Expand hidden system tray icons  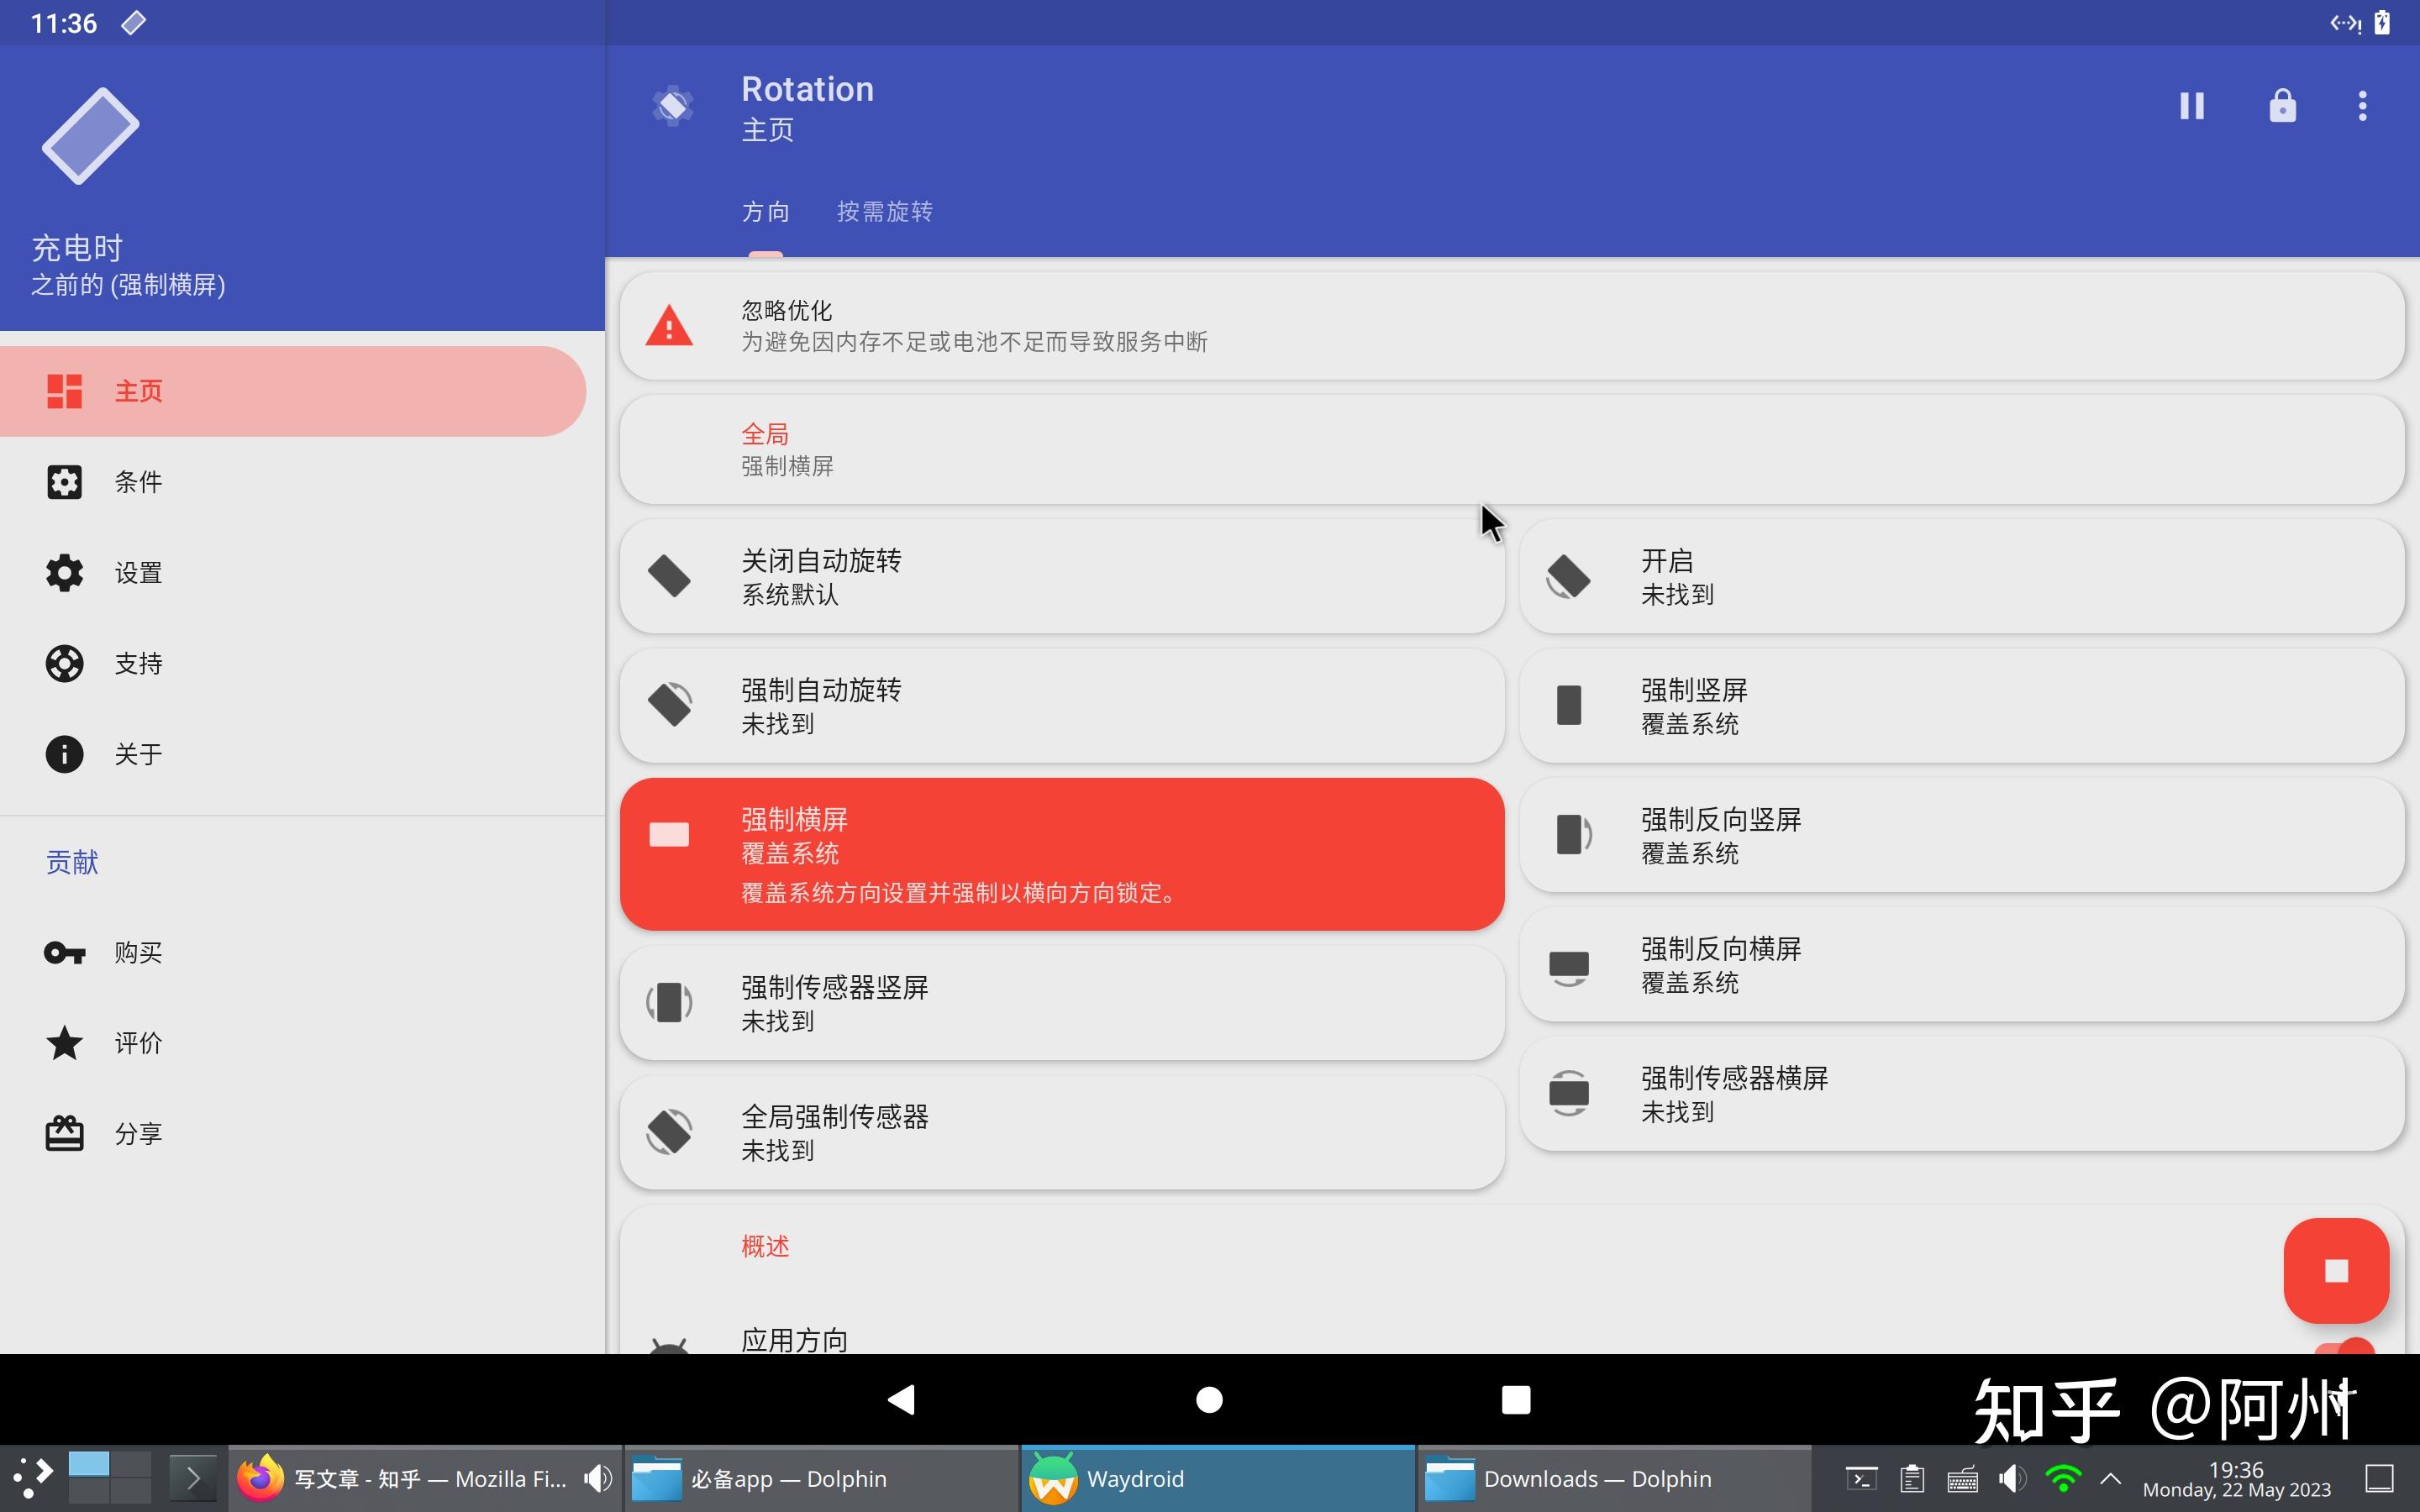(2108, 1477)
